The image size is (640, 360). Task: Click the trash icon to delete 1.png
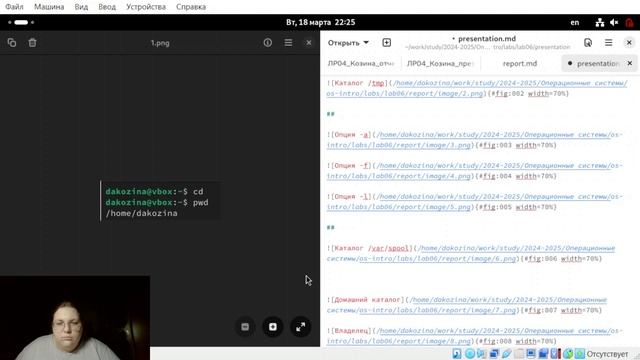tap(33, 42)
